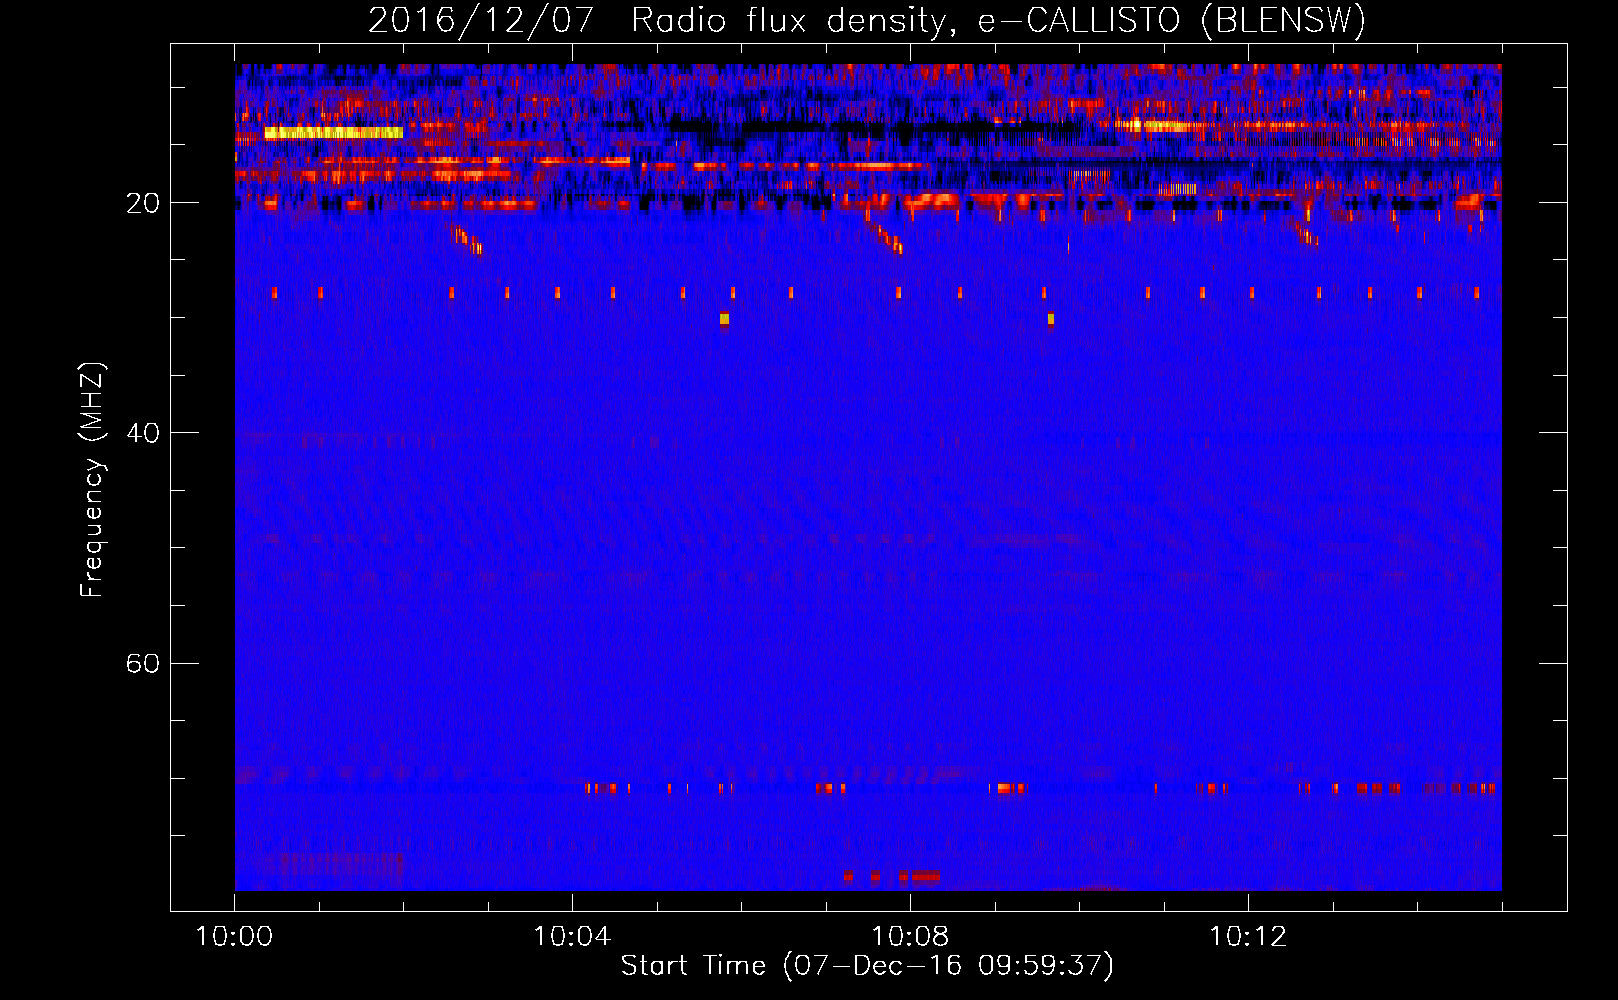Click the 10:08 time tick label
This screenshot has height=1000, width=1618.
click(910, 936)
